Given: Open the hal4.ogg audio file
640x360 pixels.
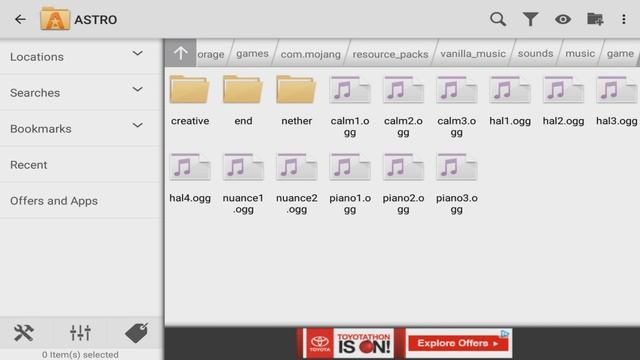Looking at the screenshot, I should point(190,178).
